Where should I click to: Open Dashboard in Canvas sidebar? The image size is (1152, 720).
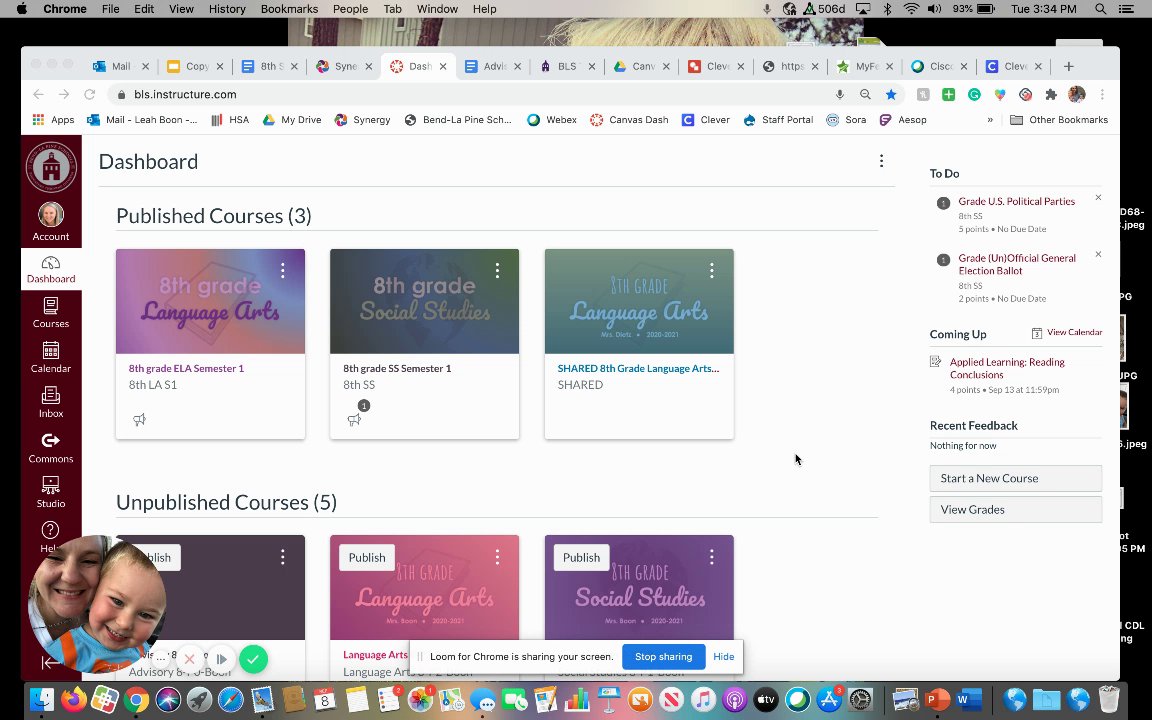51,270
